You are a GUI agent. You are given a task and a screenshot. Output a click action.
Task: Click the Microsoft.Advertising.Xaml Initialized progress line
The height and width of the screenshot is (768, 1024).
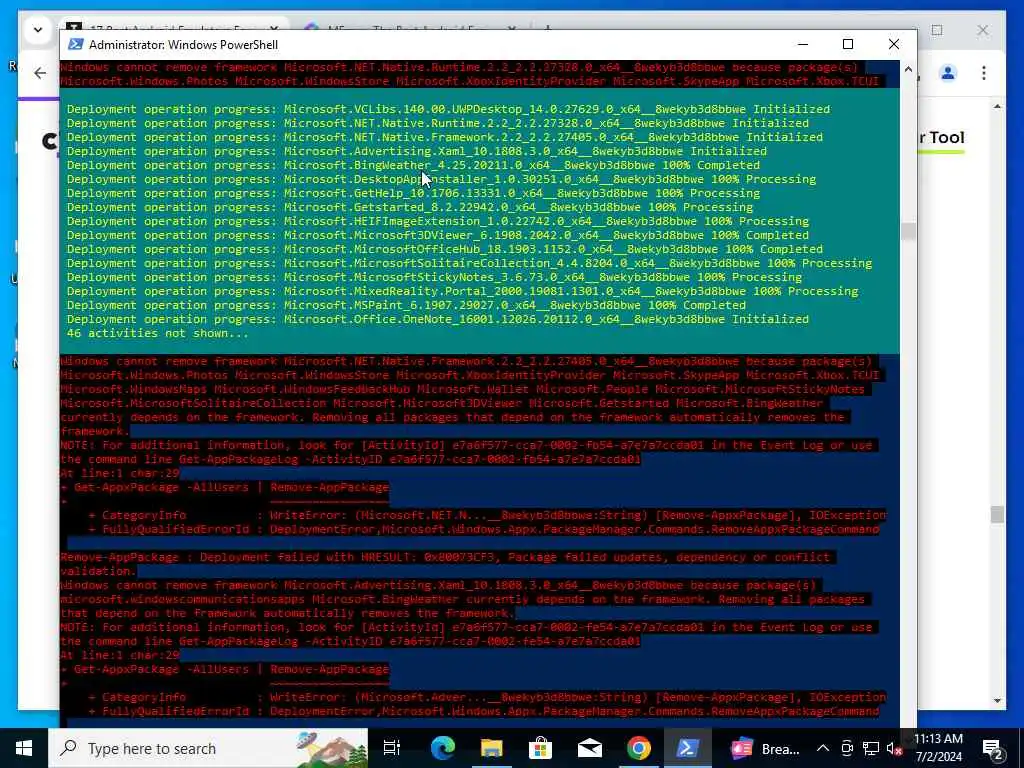click(417, 152)
